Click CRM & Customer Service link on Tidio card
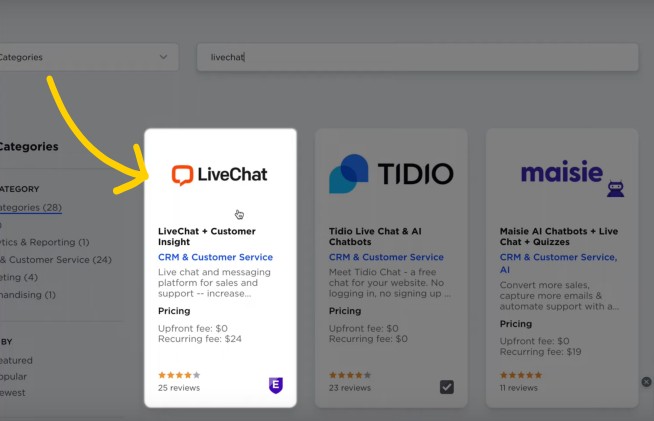The height and width of the screenshot is (421, 654). pyautogui.click(x=386, y=257)
